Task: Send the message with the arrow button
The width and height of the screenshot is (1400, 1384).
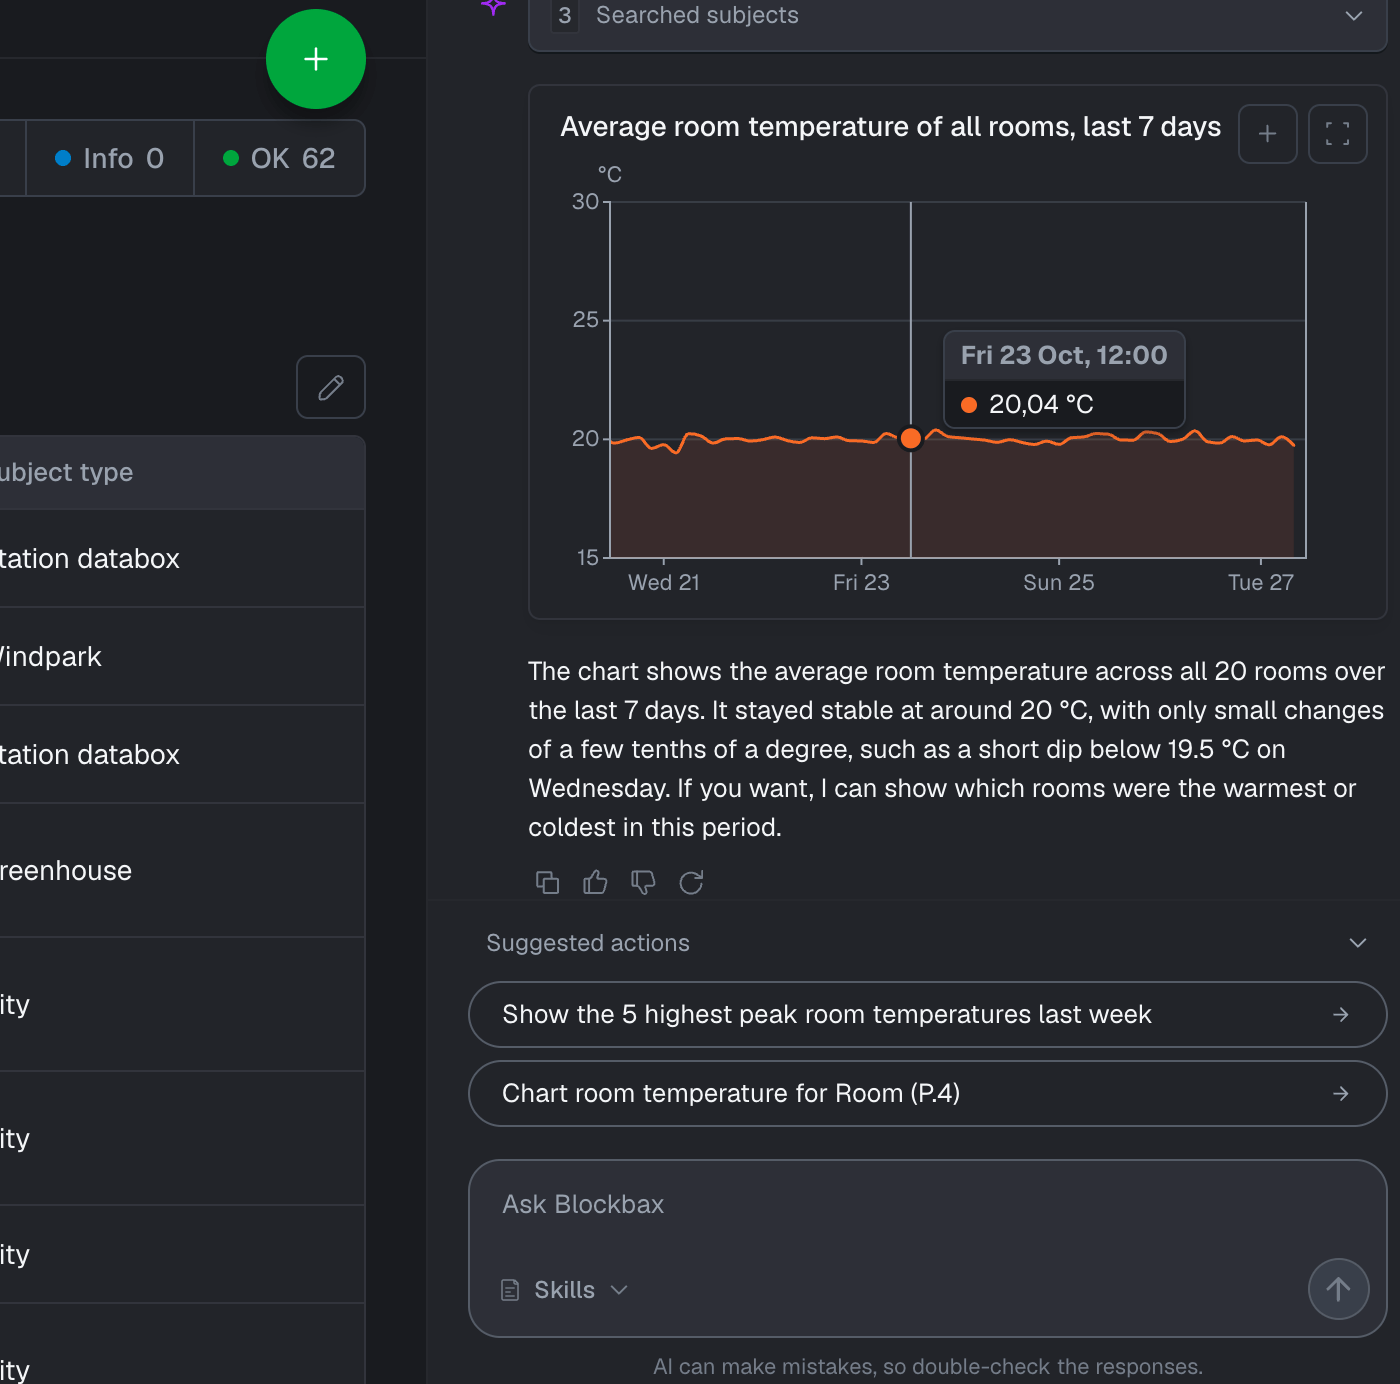Action: pos(1338,1289)
